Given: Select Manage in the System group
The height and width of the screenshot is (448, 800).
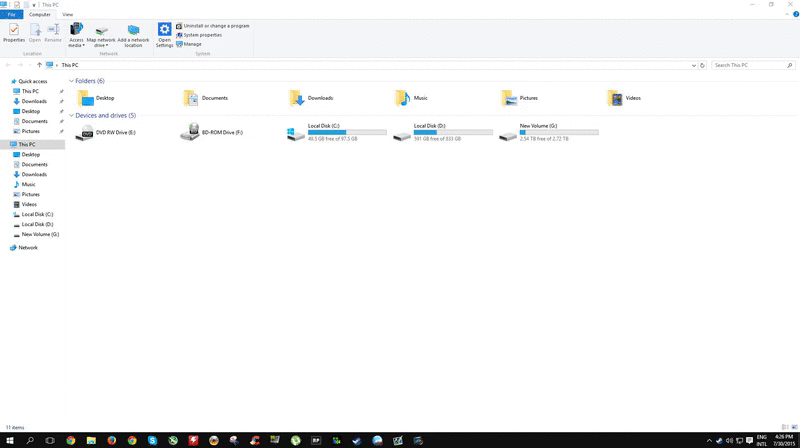Looking at the screenshot, I should click(x=189, y=44).
